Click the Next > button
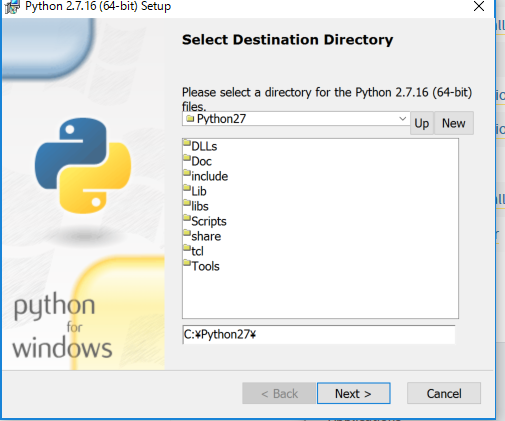Screen dimensions: 505x421 [x=353, y=393]
